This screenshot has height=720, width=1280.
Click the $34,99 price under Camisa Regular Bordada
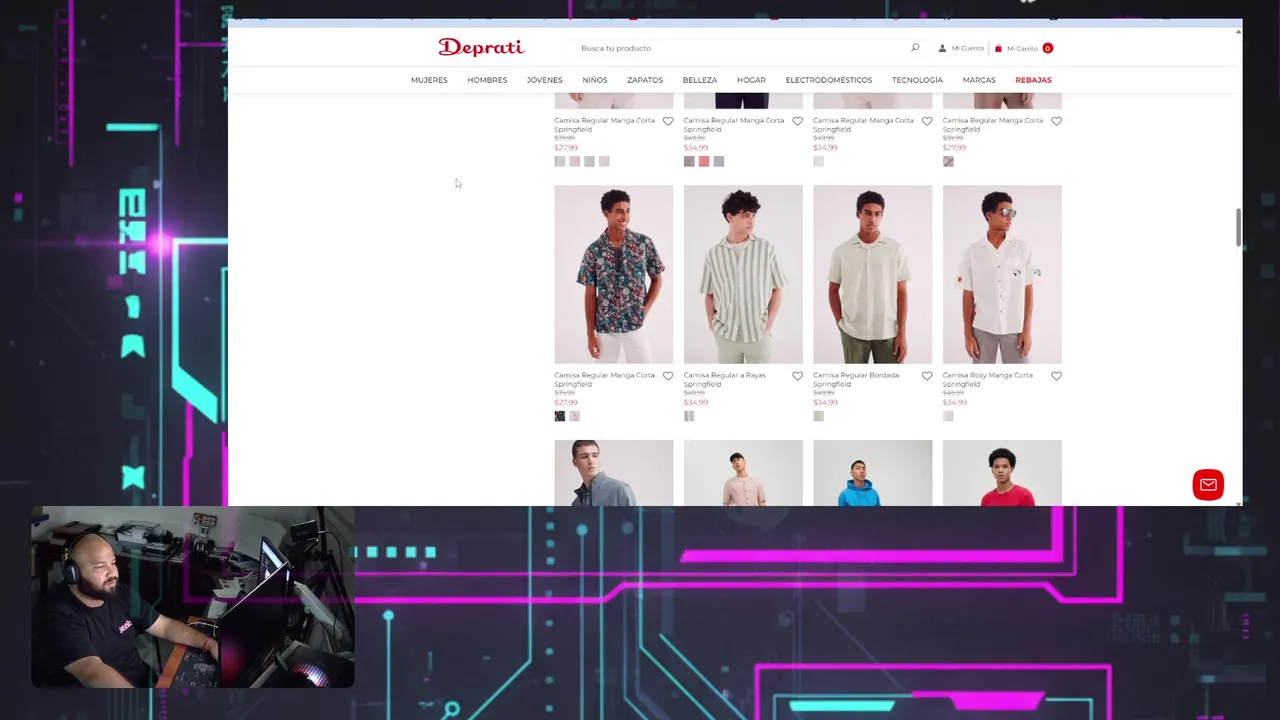click(x=825, y=402)
